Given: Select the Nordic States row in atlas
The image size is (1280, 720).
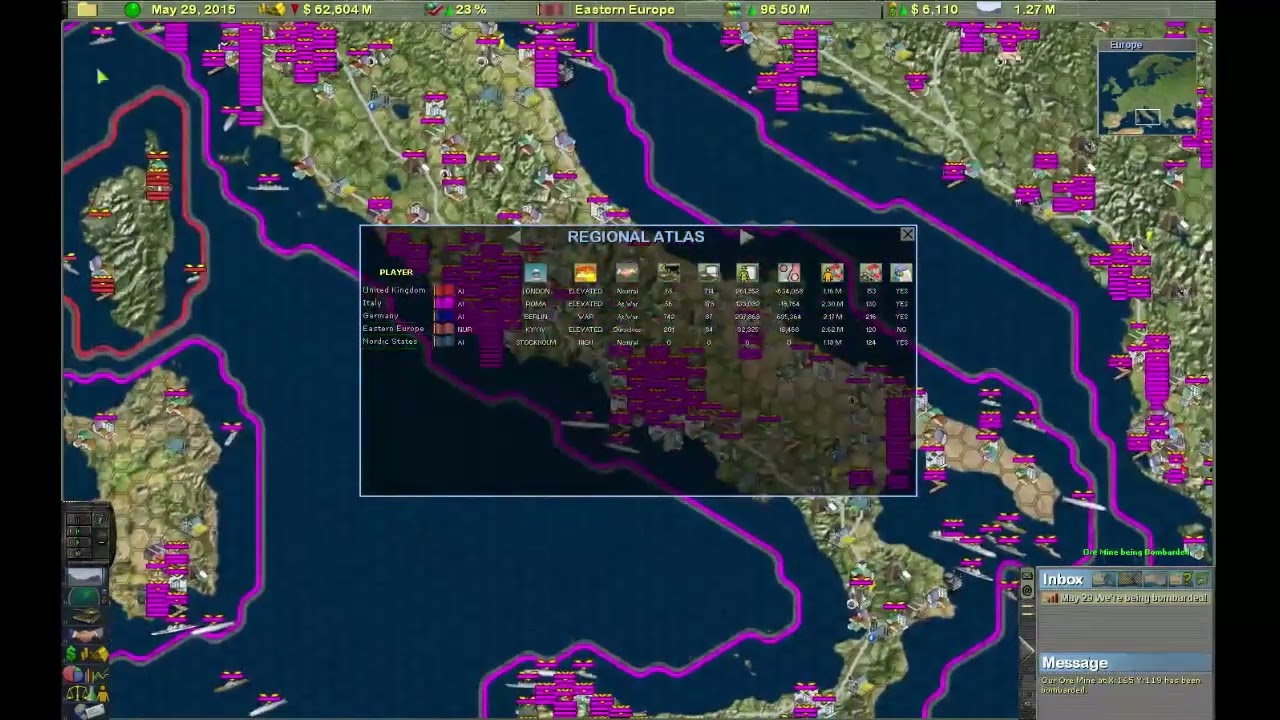Looking at the screenshot, I should tap(637, 342).
